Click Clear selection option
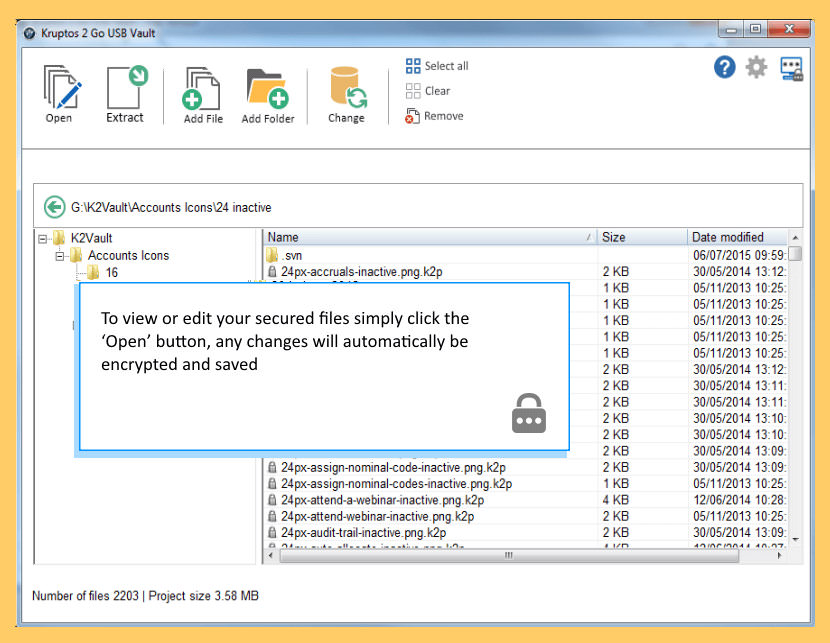Screen dimensions: 830x643 point(428,91)
